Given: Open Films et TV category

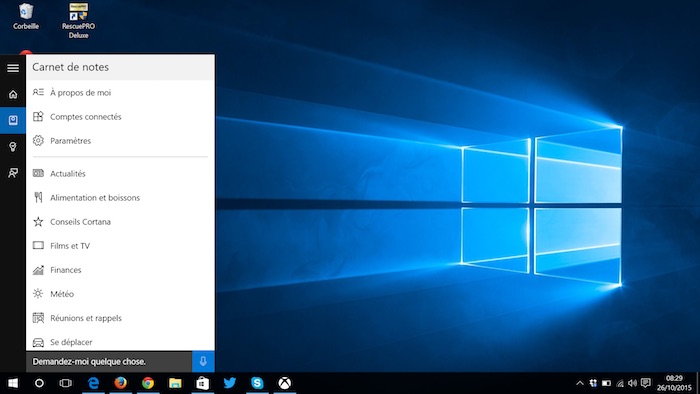Looking at the screenshot, I should [121, 246].
